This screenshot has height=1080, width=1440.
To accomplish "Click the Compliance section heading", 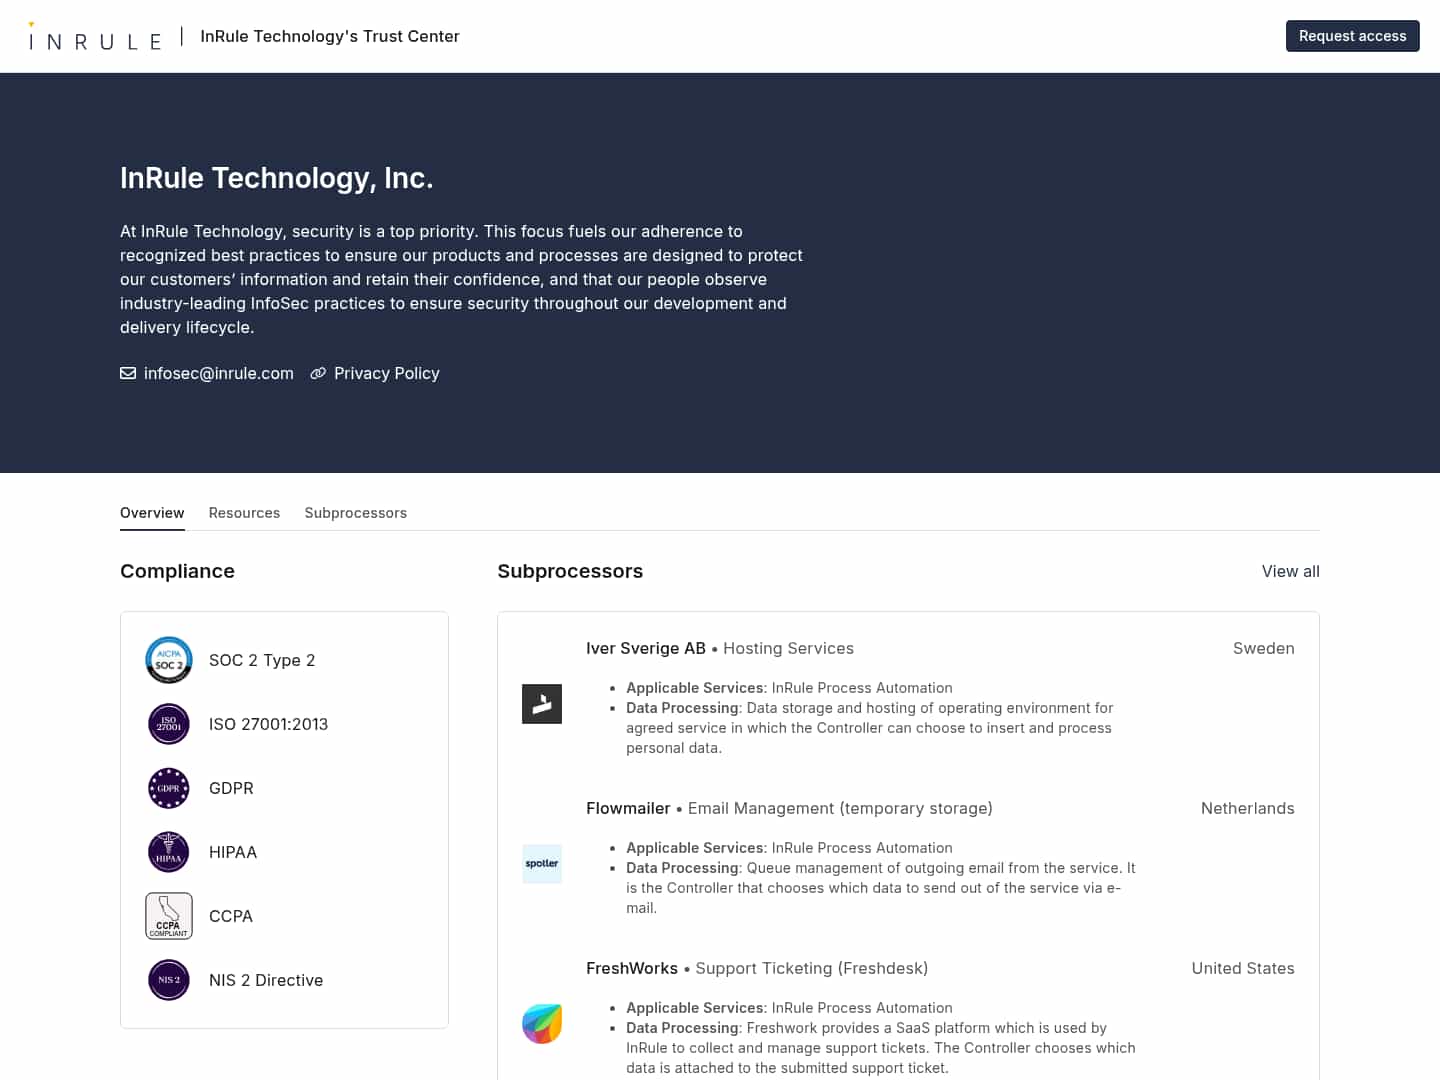I will (177, 571).
